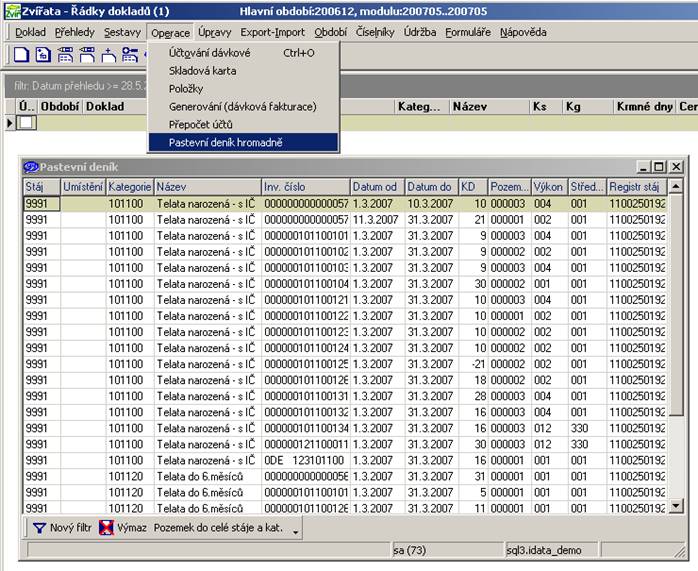Open the Přehledy menu

(75, 32)
